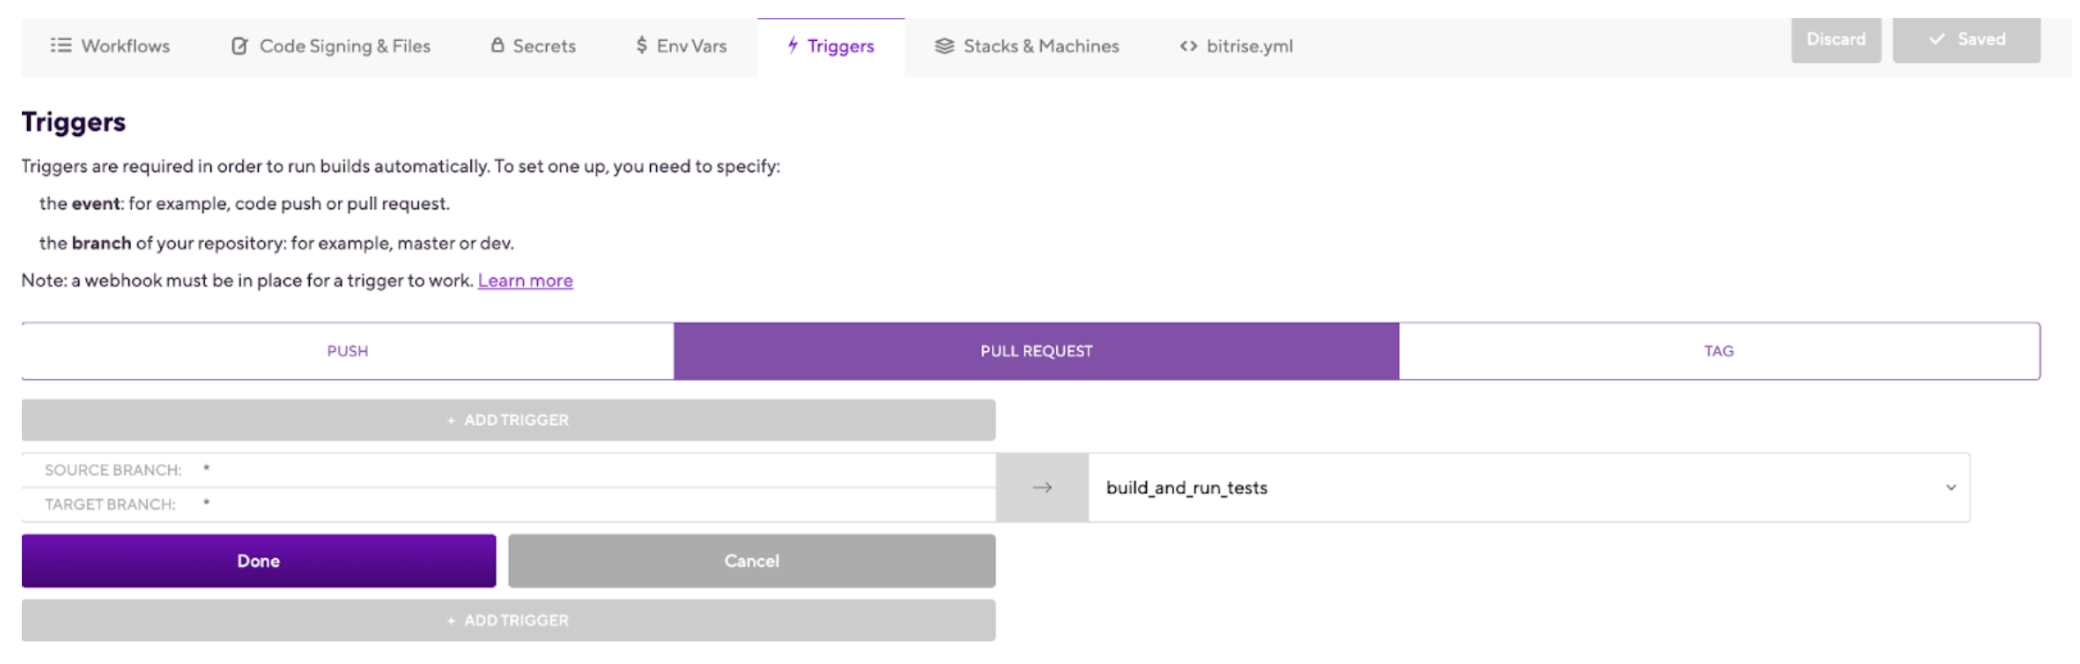Switch to the PUSH trigger tab
The height and width of the screenshot is (664, 2080).
tap(347, 350)
